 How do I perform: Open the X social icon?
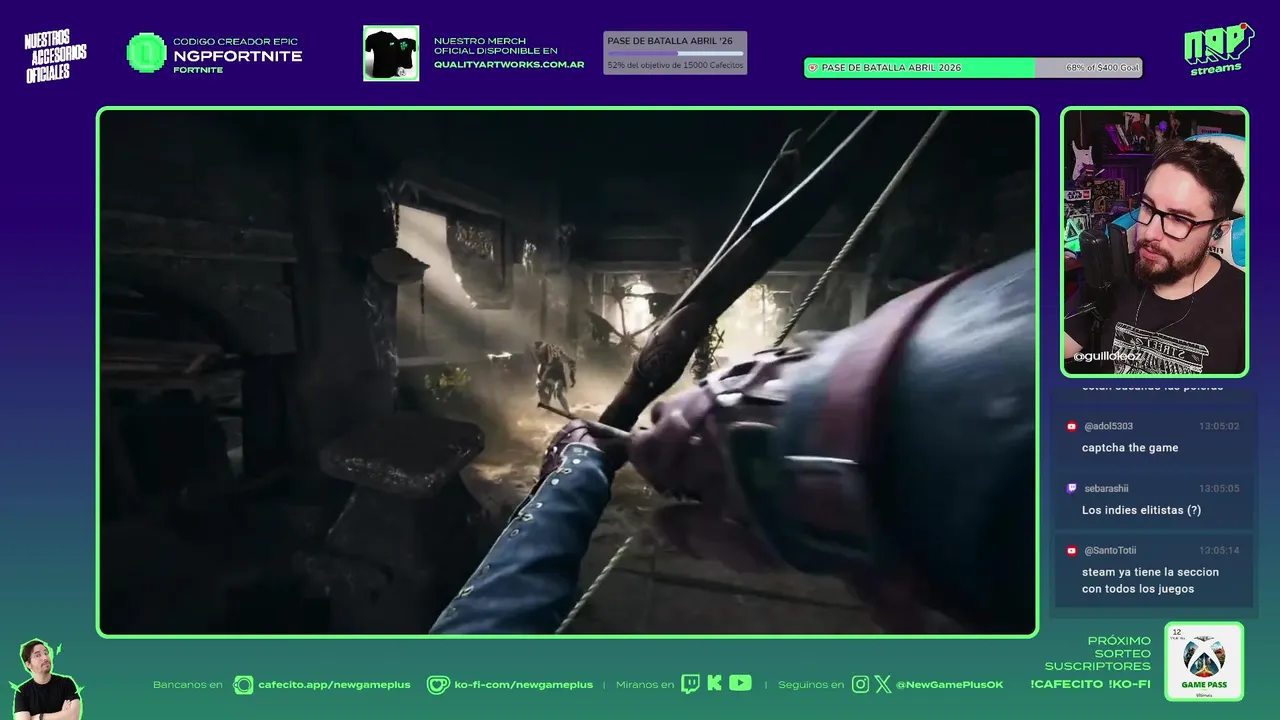click(x=883, y=685)
